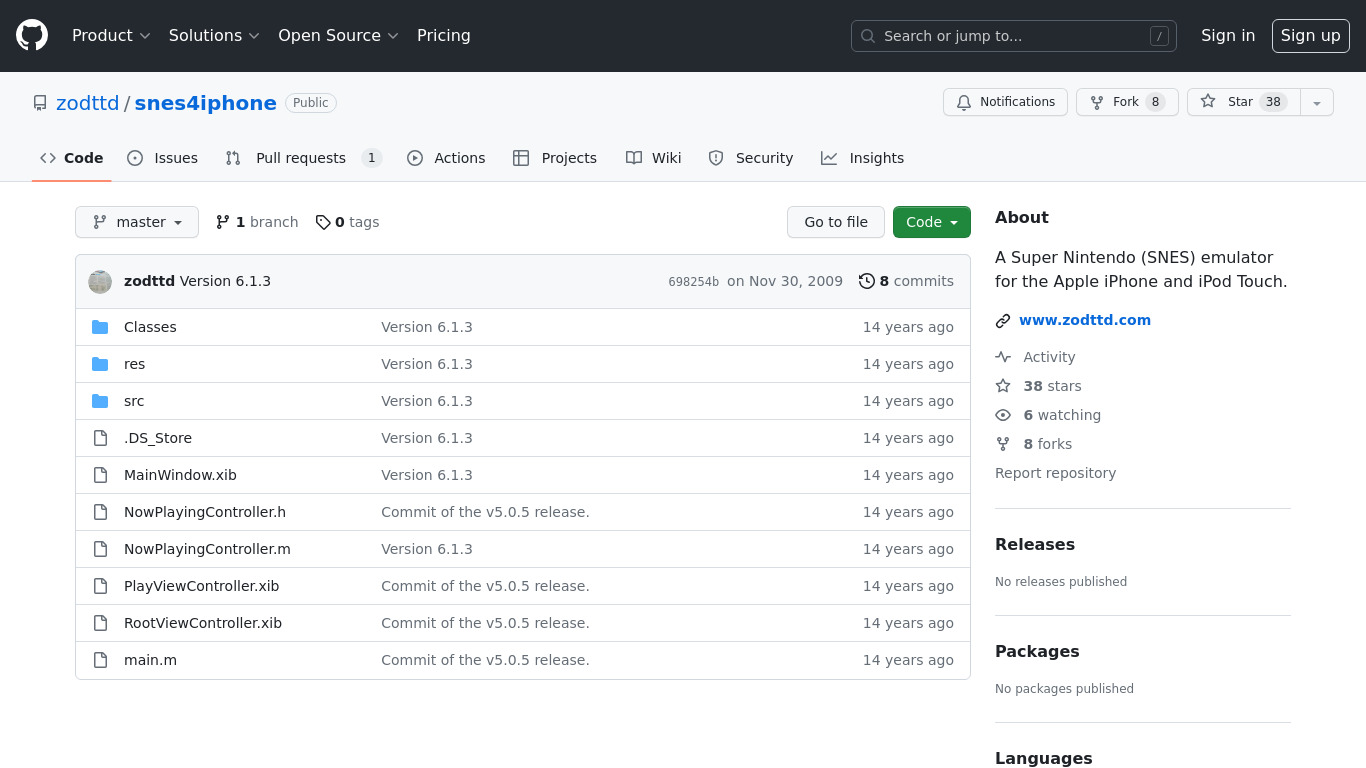
Task: View the 38 stars link
Action: 1038,386
